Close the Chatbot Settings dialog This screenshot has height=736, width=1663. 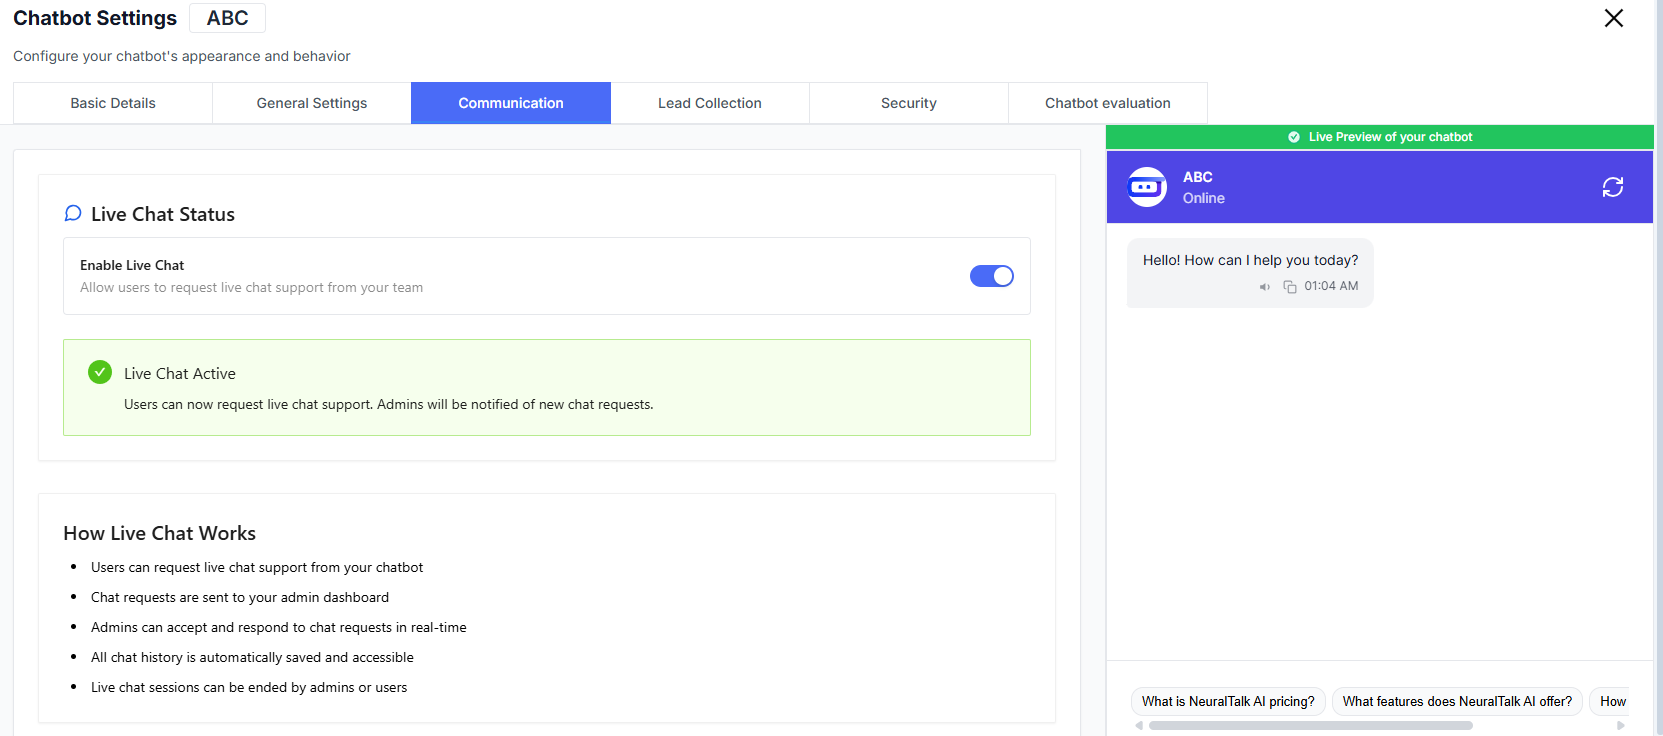1613,18
